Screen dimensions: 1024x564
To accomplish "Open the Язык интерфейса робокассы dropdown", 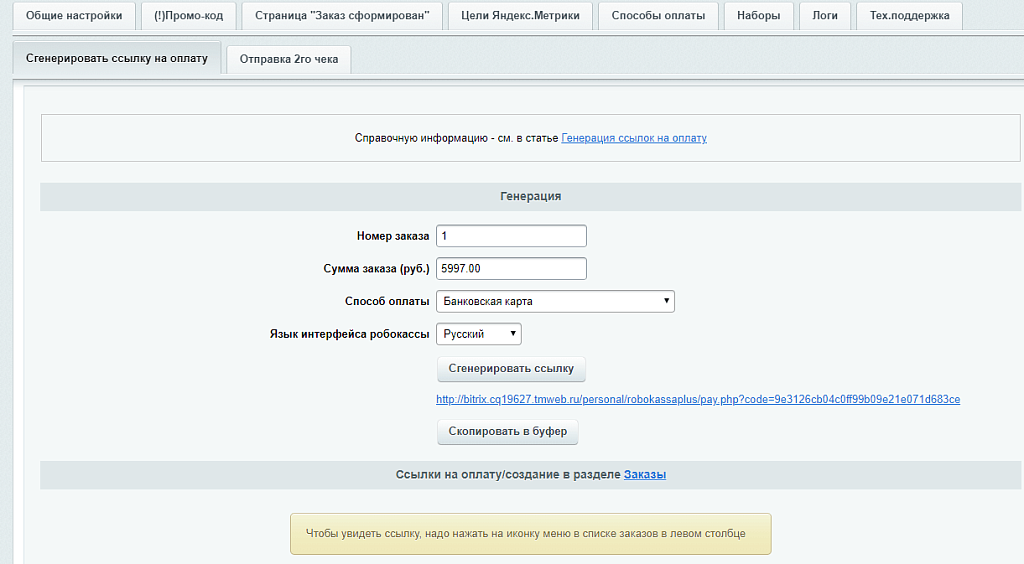I will click(479, 334).
